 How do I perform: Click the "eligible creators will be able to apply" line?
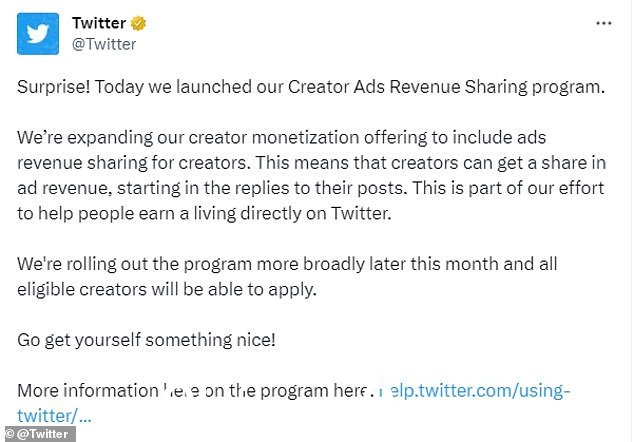click(167, 290)
